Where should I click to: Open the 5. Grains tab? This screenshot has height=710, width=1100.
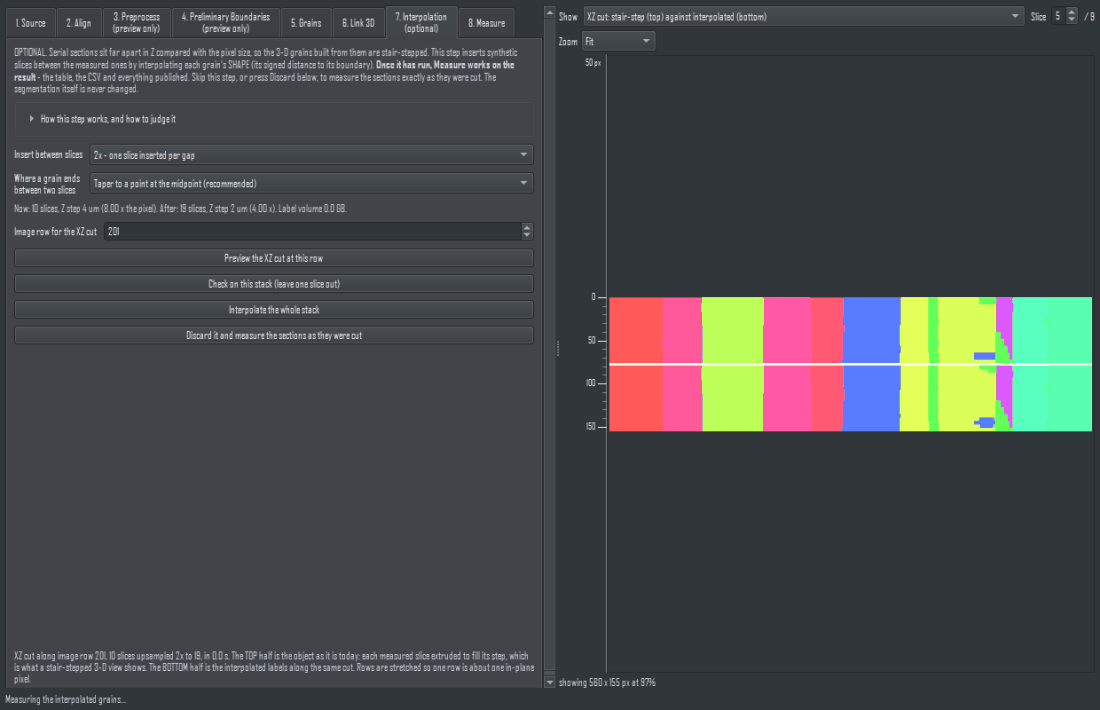[x=306, y=22]
